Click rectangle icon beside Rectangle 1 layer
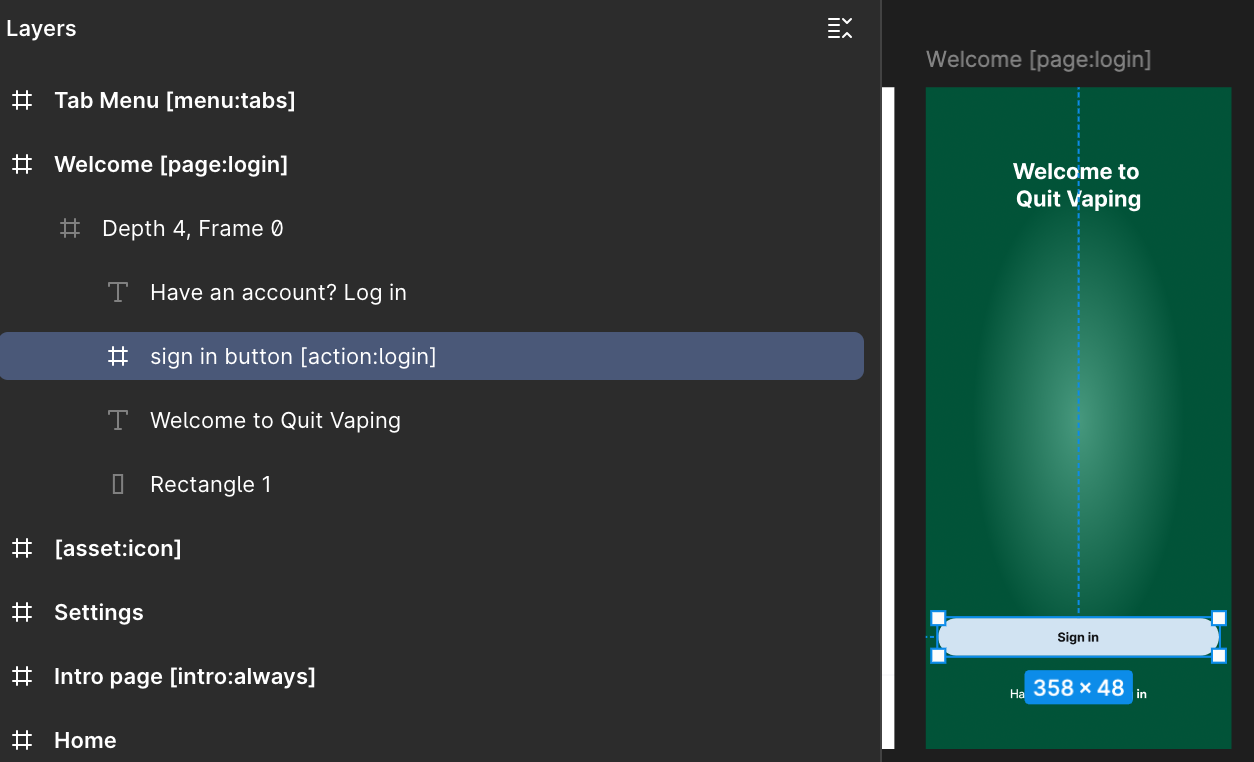1254x762 pixels. [x=118, y=484]
